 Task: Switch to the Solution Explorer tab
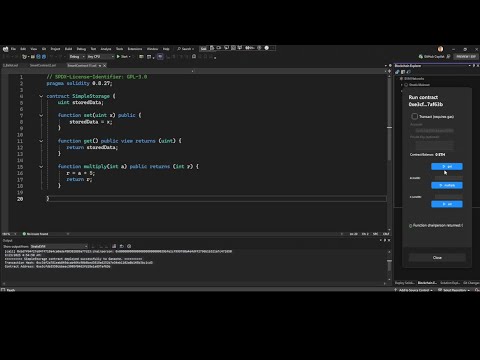click(x=450, y=283)
